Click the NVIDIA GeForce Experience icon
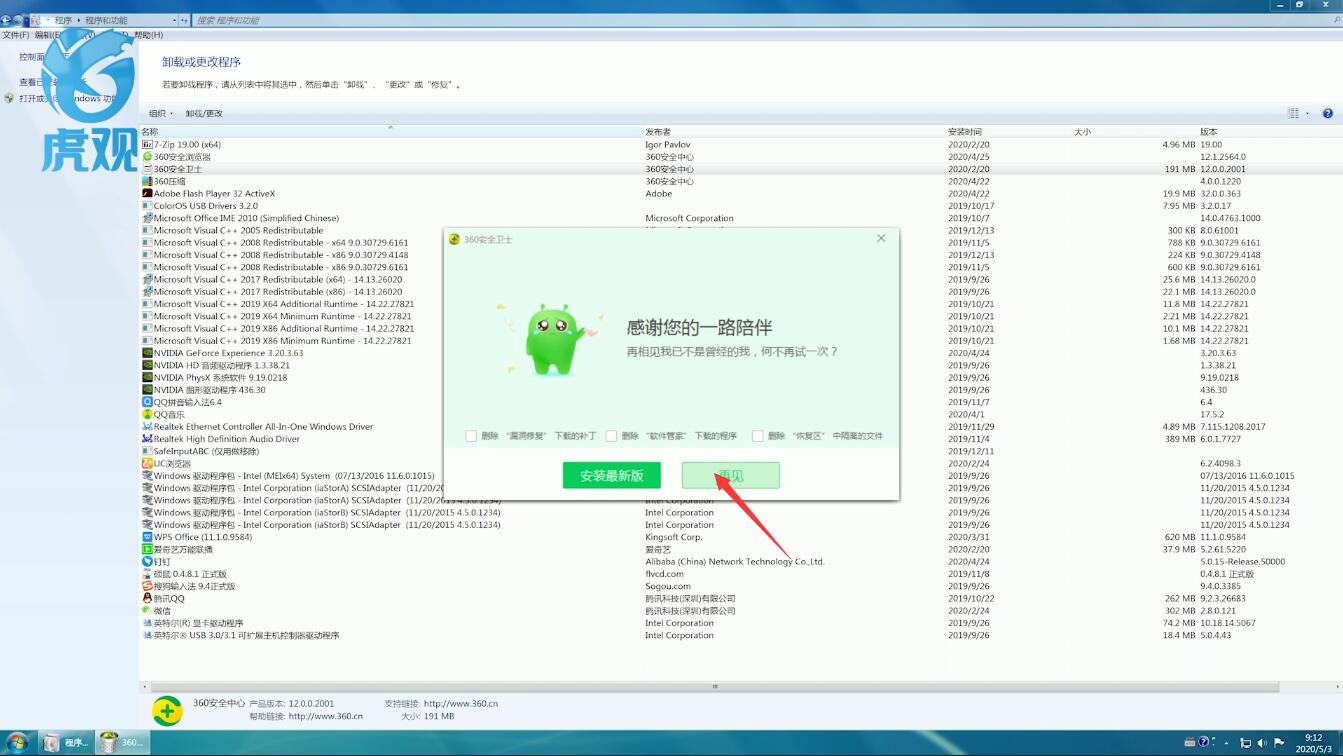This screenshot has height=756, width=1343. (147, 353)
